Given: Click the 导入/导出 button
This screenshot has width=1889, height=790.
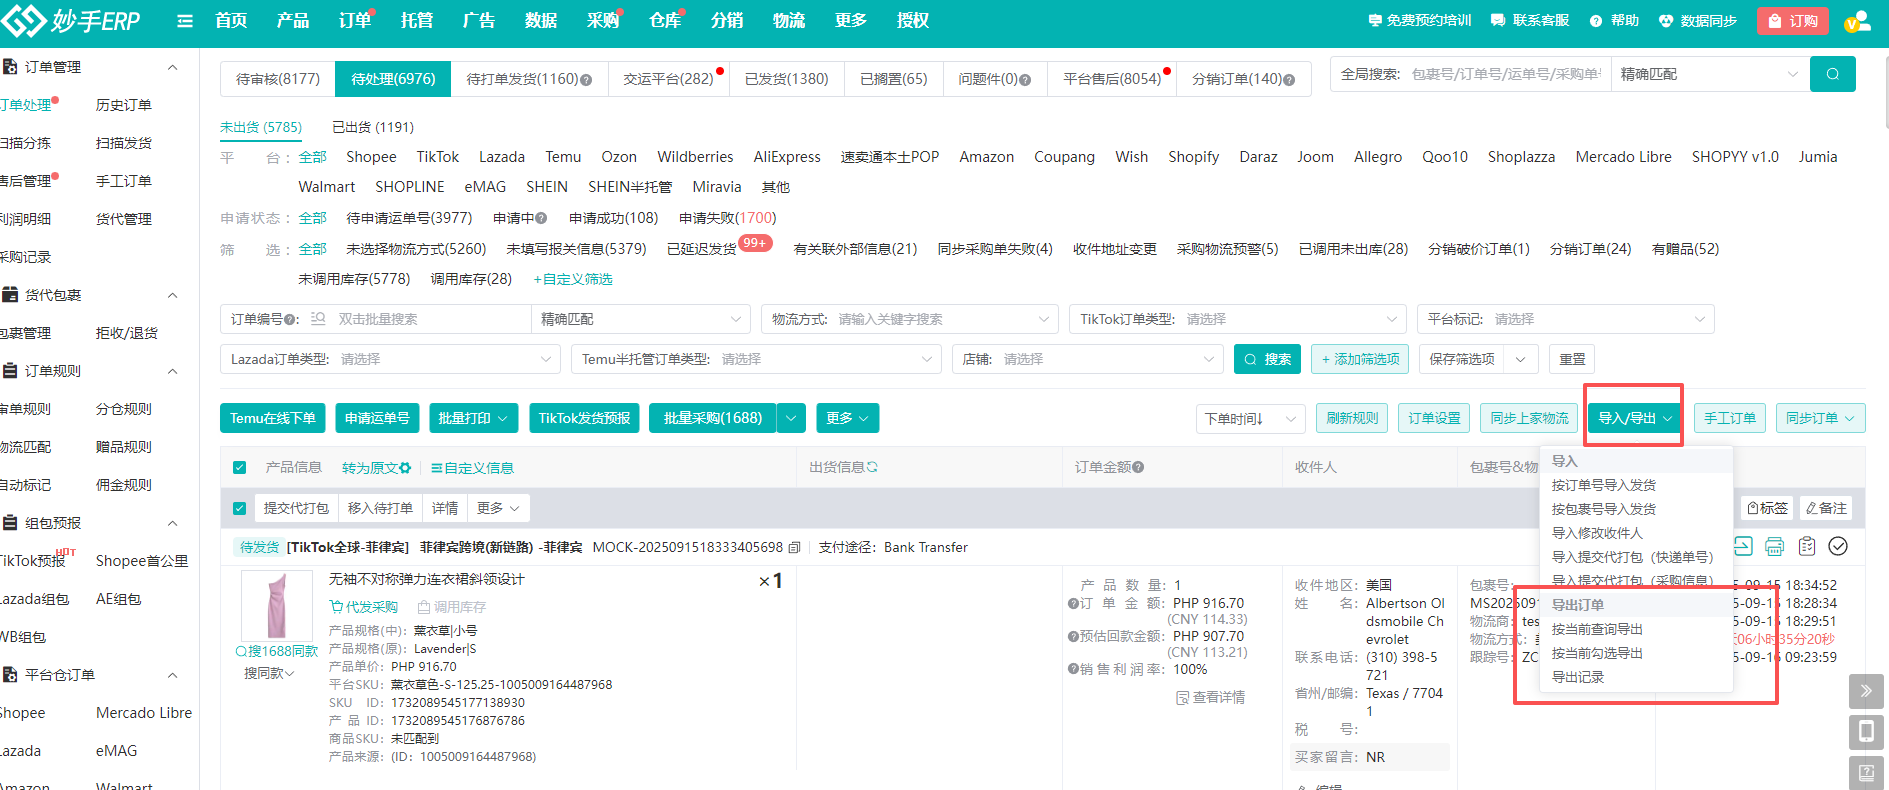Looking at the screenshot, I should click(1635, 418).
